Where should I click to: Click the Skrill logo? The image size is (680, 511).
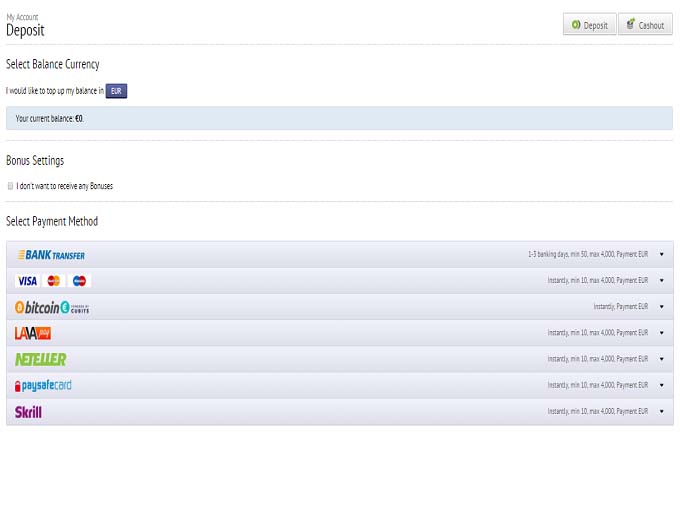click(28, 411)
